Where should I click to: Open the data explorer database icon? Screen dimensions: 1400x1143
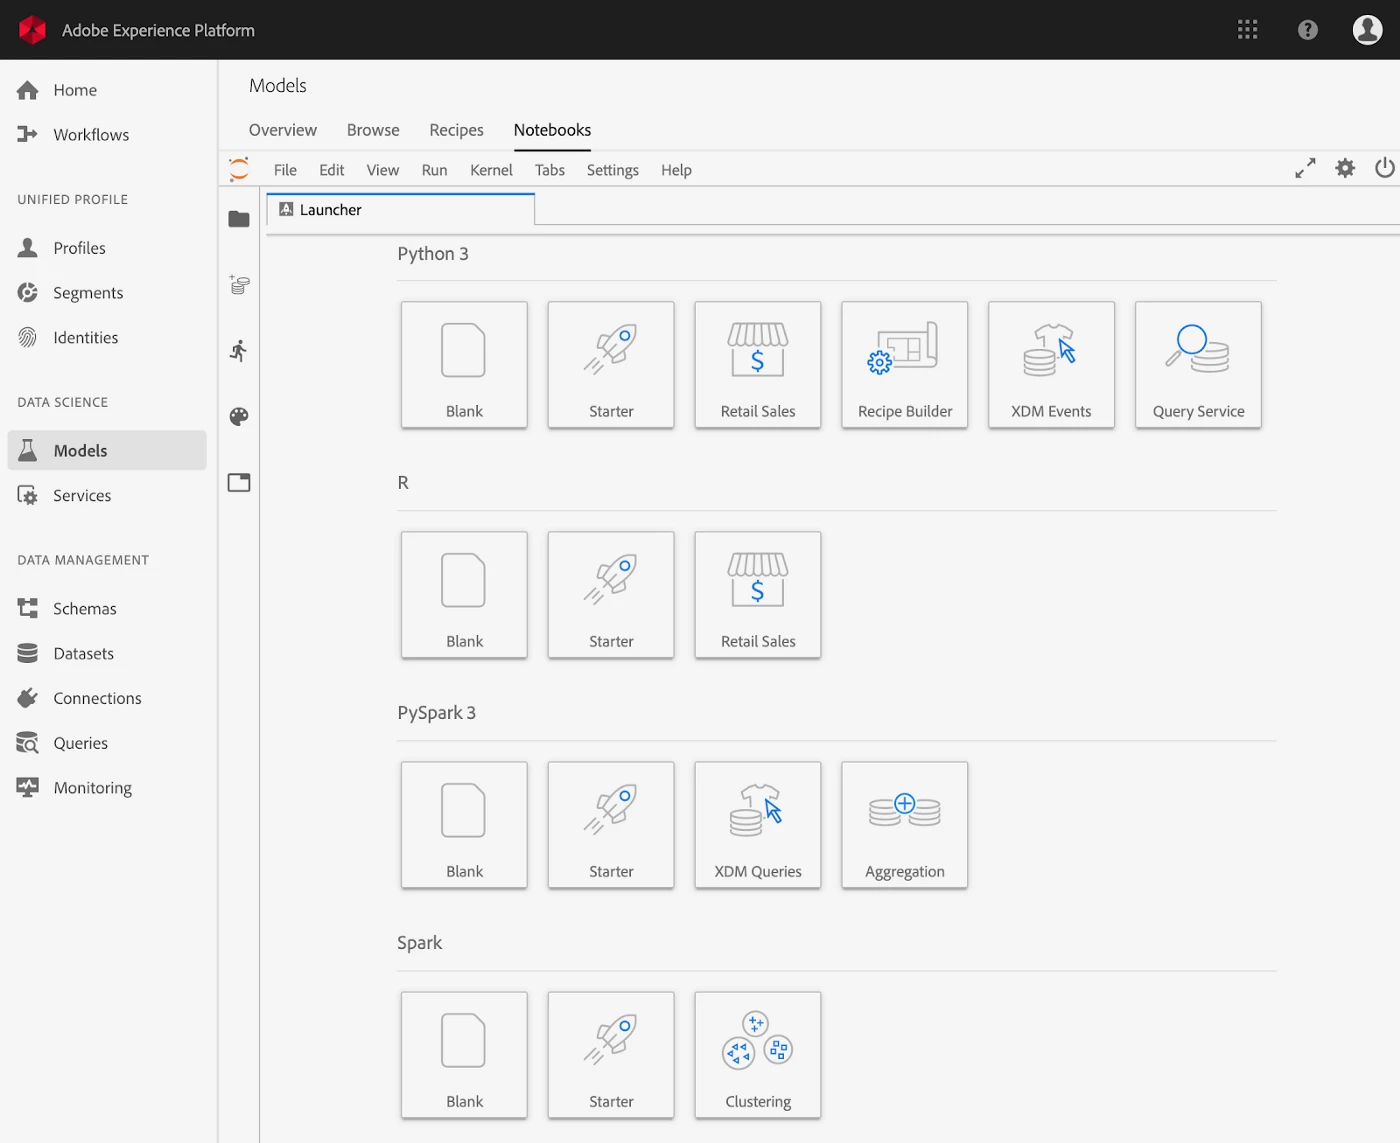coord(239,285)
